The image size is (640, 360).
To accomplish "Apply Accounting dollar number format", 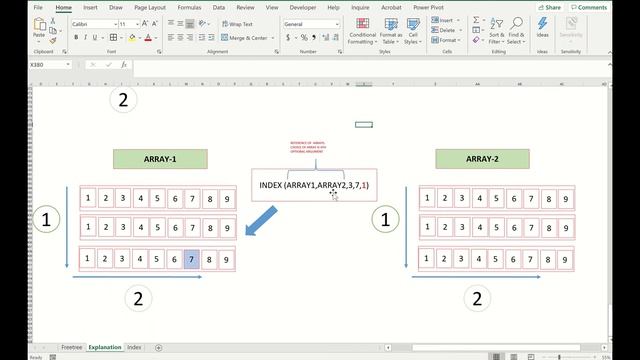I will point(288,38).
